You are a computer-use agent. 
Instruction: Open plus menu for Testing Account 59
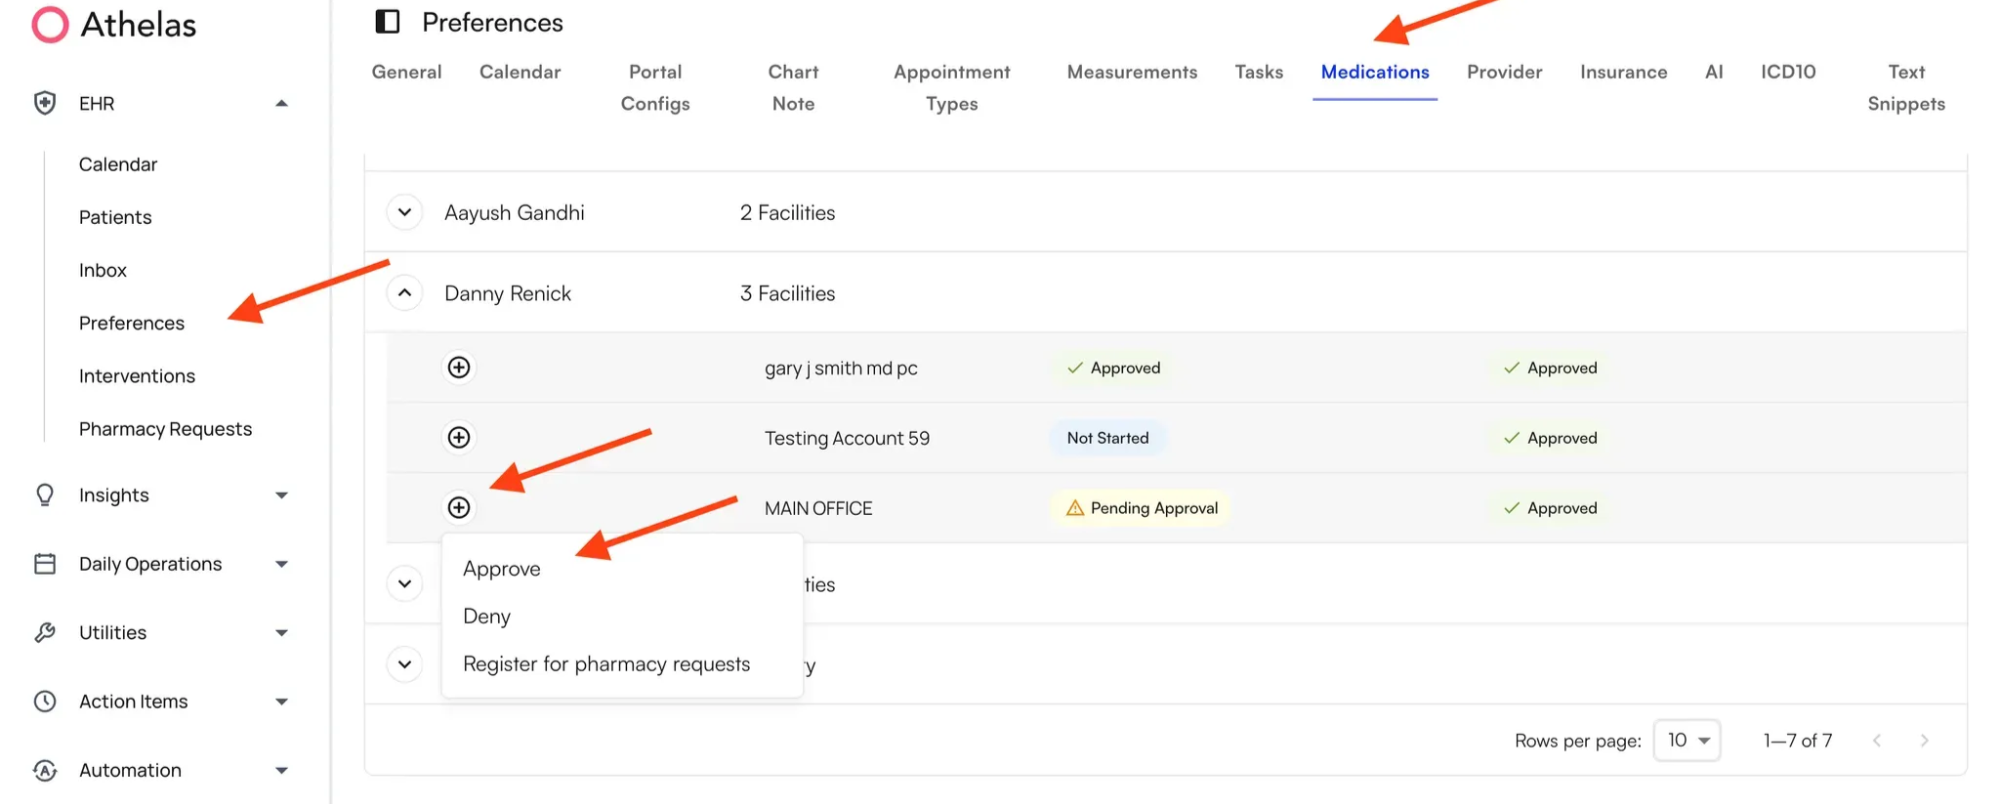[459, 437]
